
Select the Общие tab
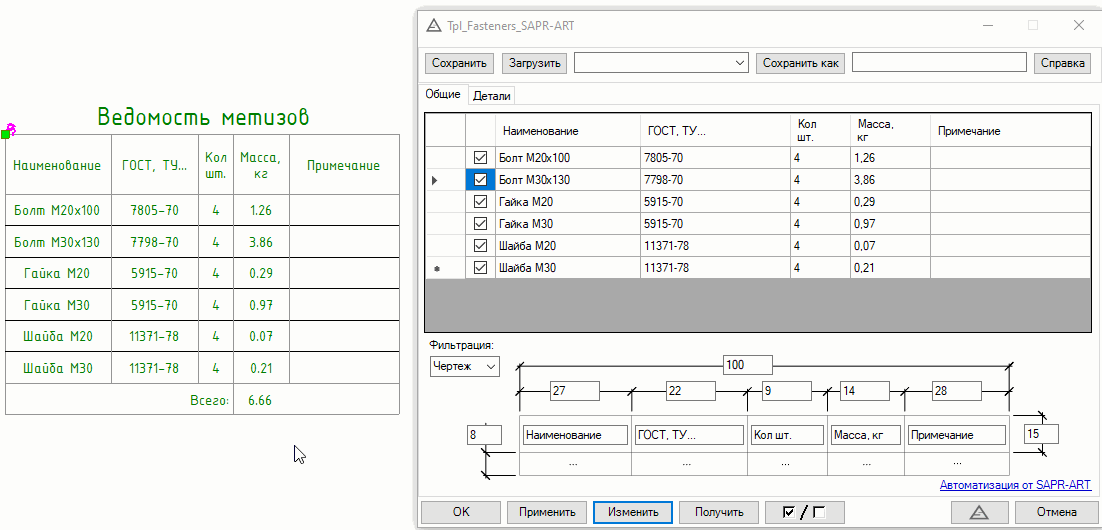pos(443,94)
